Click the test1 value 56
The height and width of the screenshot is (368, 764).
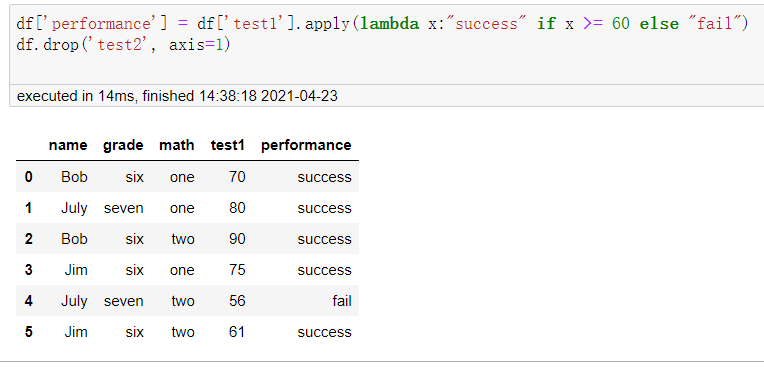click(x=237, y=301)
